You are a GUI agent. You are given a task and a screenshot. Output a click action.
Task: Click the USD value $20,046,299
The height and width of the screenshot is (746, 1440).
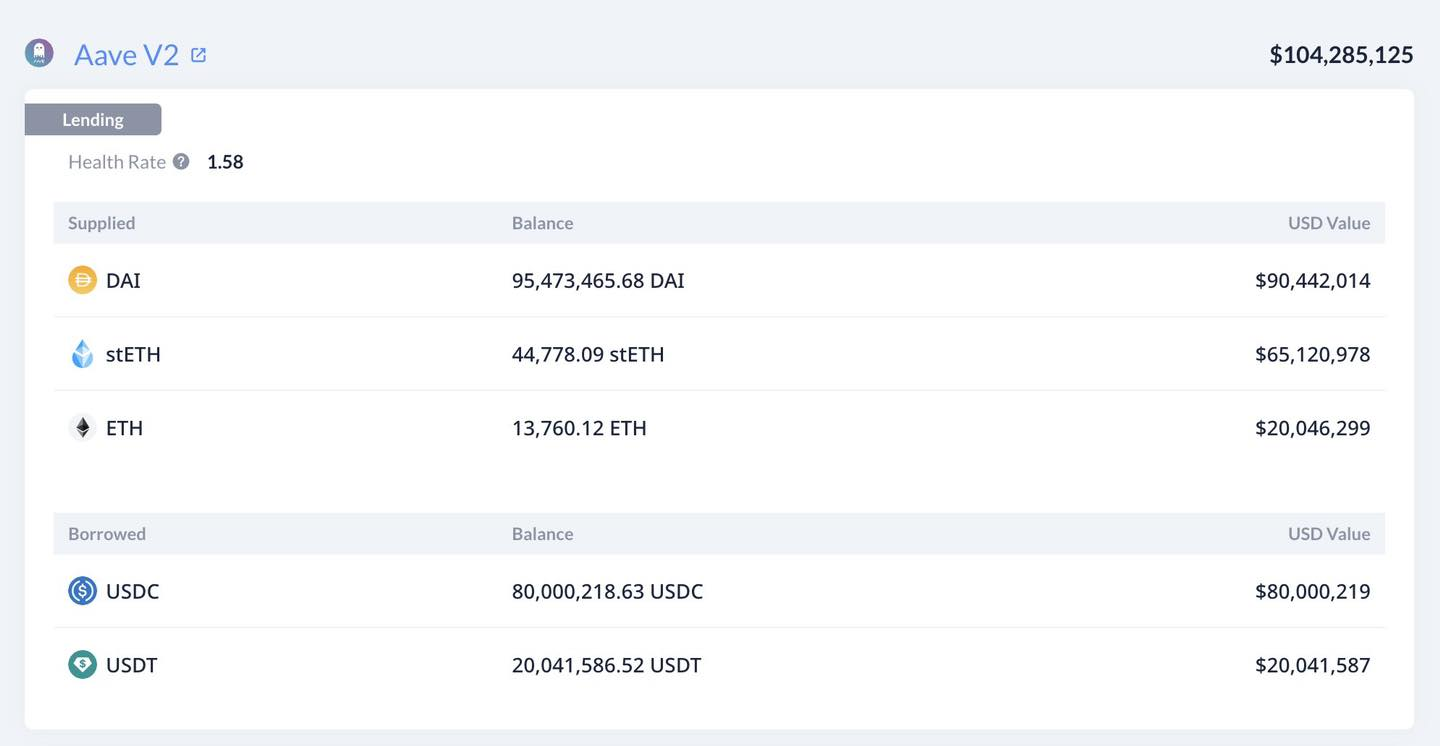[x=1313, y=428]
